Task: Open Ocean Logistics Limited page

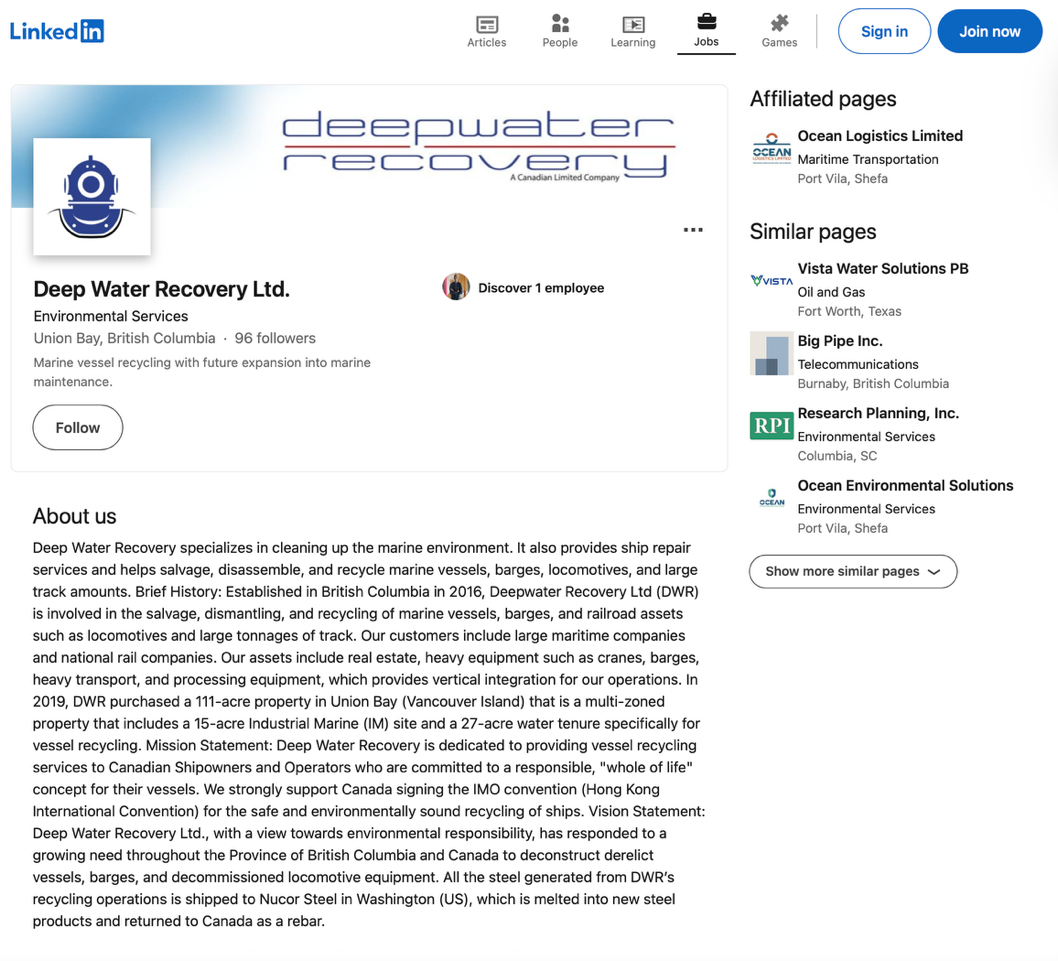Action: click(880, 136)
